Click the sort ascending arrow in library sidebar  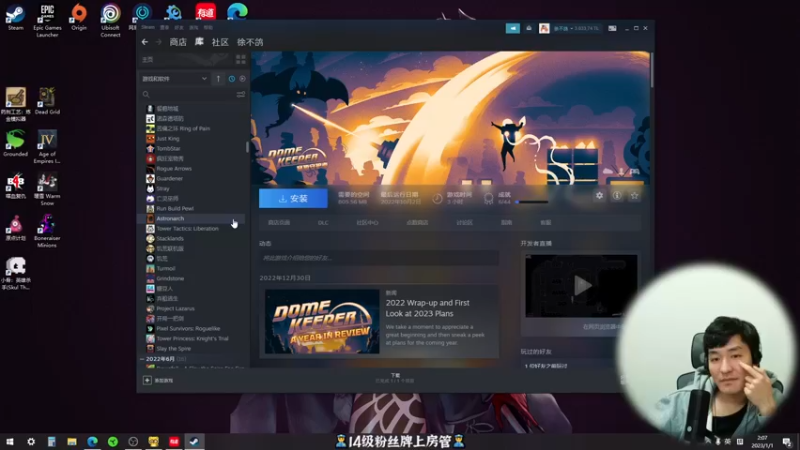[218, 79]
